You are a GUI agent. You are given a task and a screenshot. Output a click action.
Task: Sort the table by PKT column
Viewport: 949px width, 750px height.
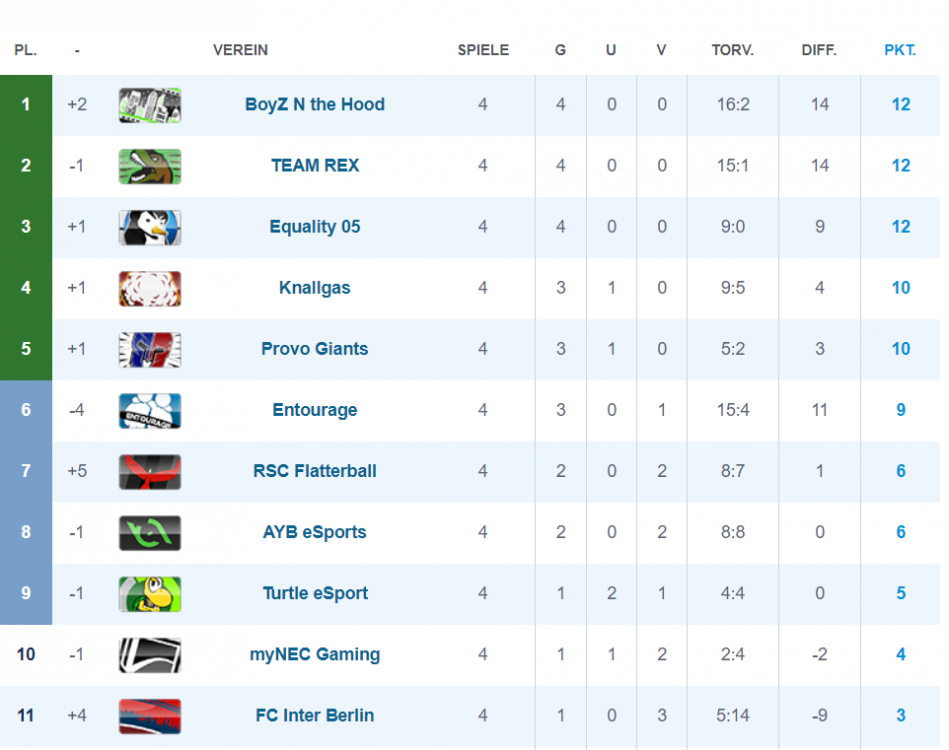click(x=899, y=50)
